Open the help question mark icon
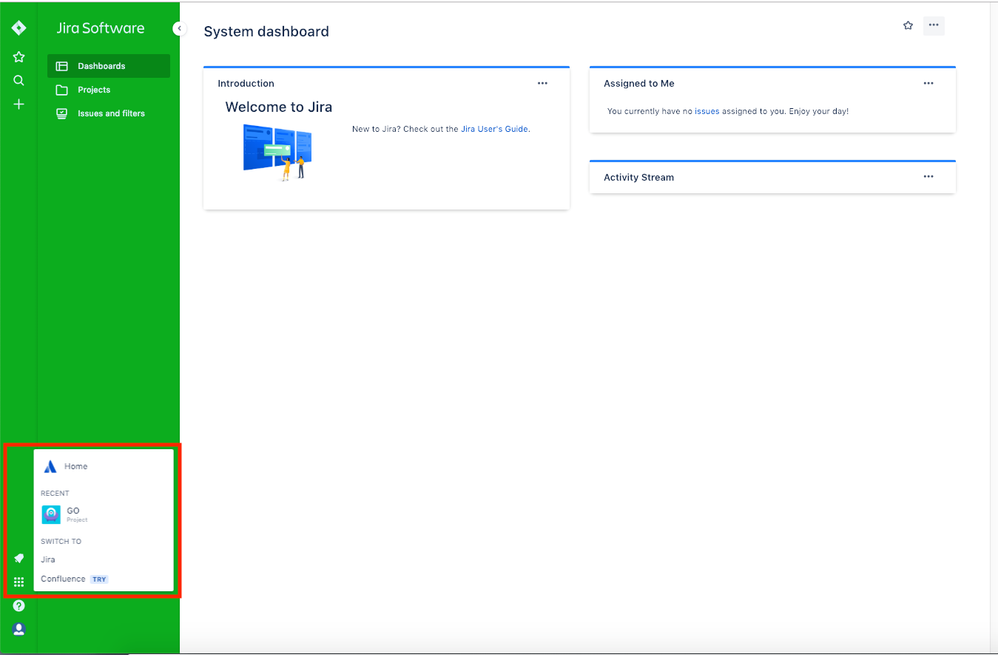This screenshot has width=998, height=655. 18,605
